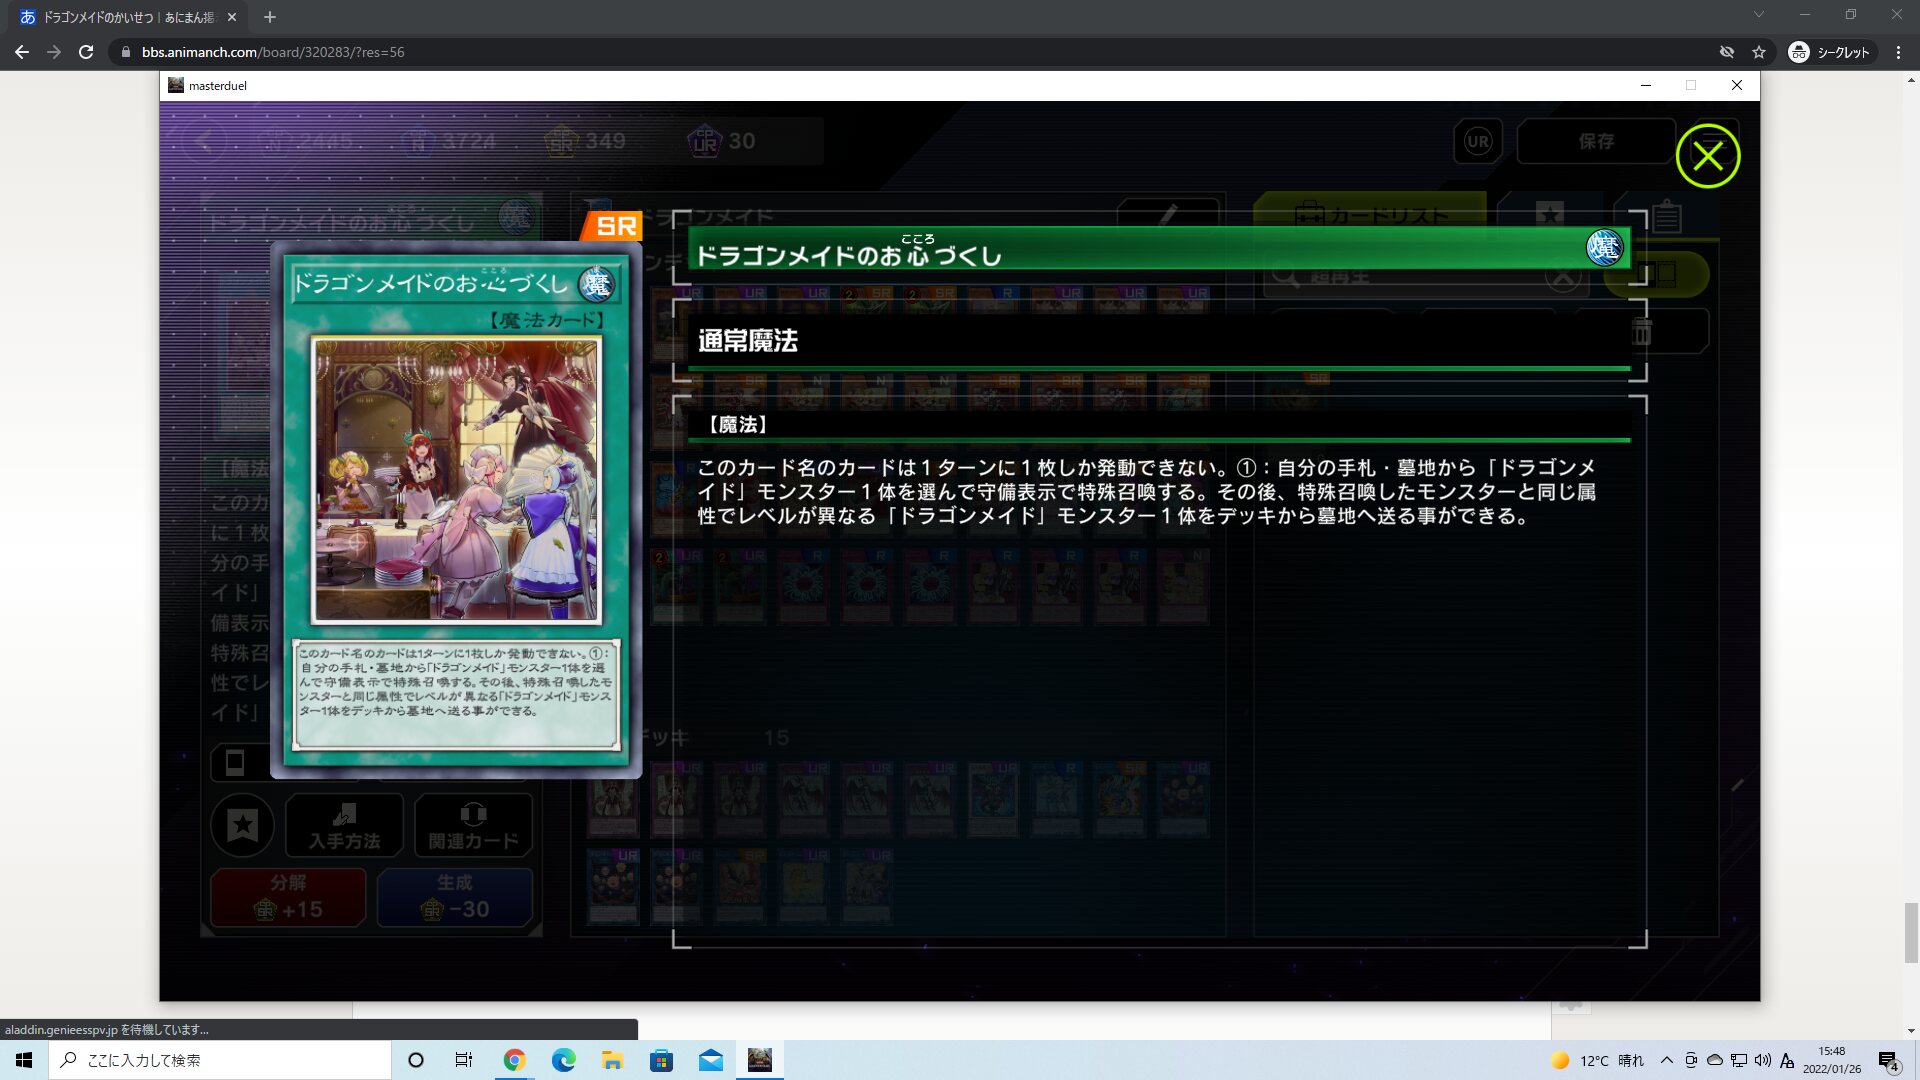
Task: Open new browser tab
Action: 270,17
